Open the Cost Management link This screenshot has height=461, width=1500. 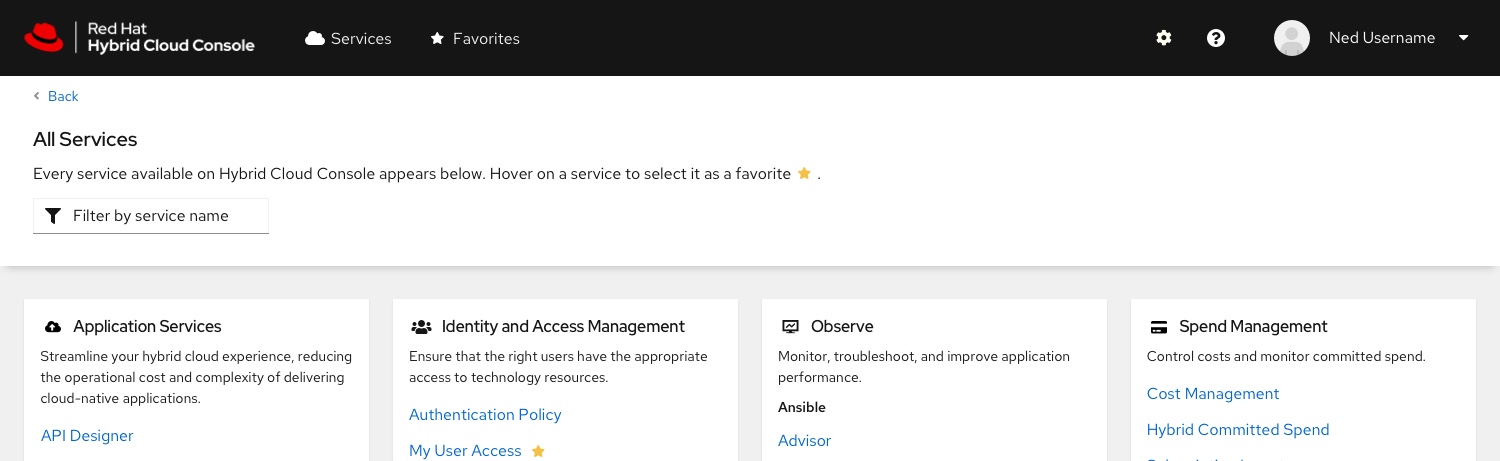pyautogui.click(x=1213, y=394)
